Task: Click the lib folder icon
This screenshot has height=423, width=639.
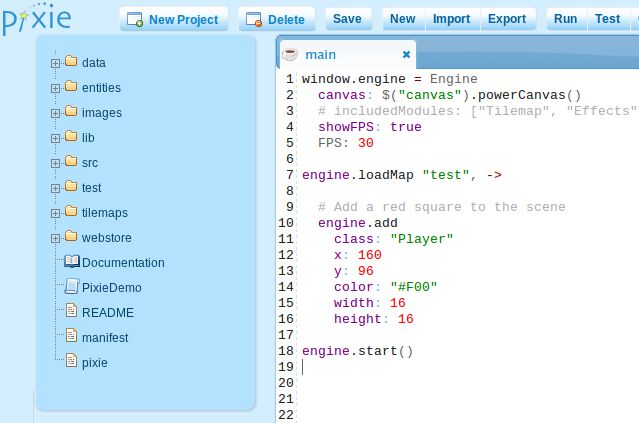Action: point(71,136)
